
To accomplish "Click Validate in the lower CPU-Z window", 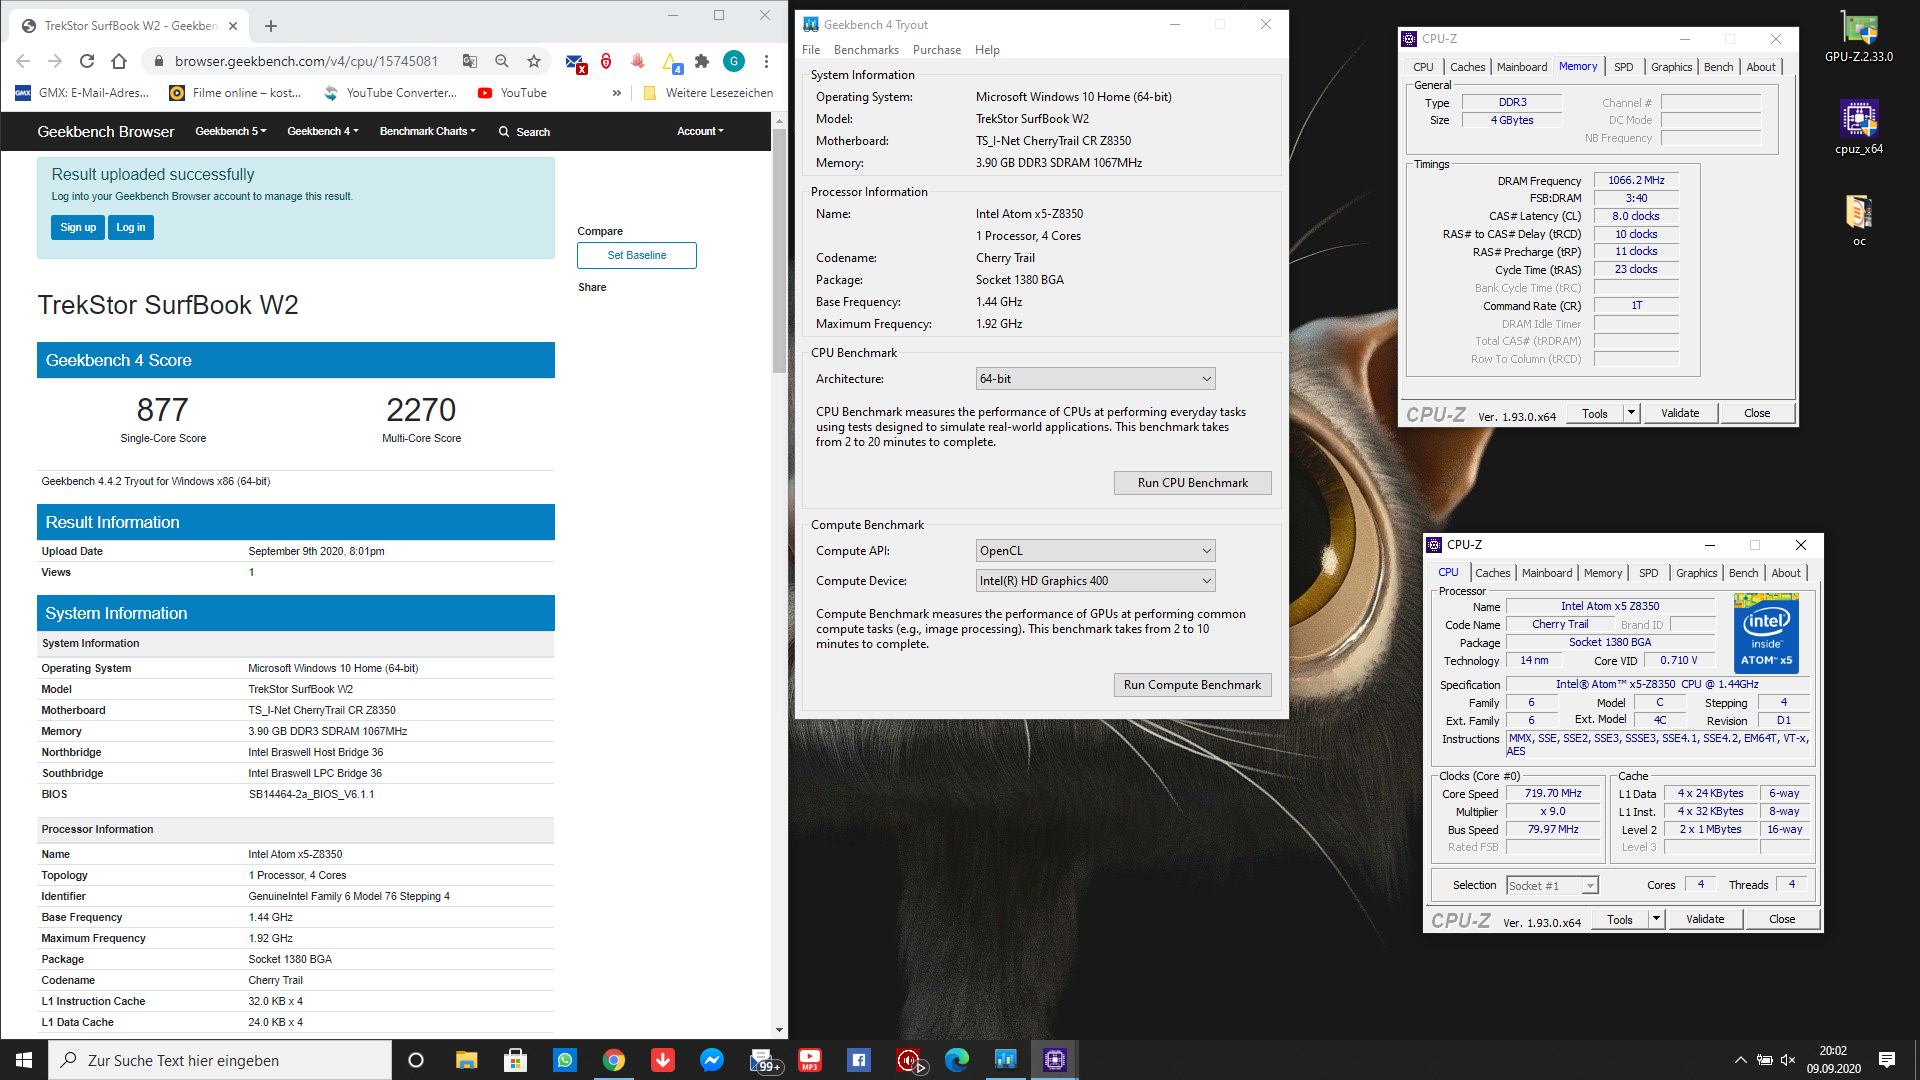I will point(1705,919).
